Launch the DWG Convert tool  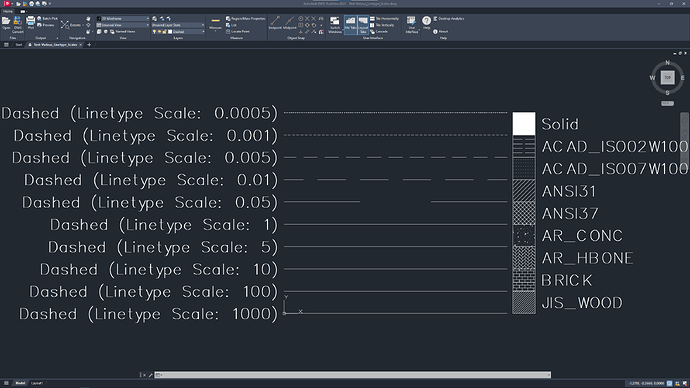(18, 24)
